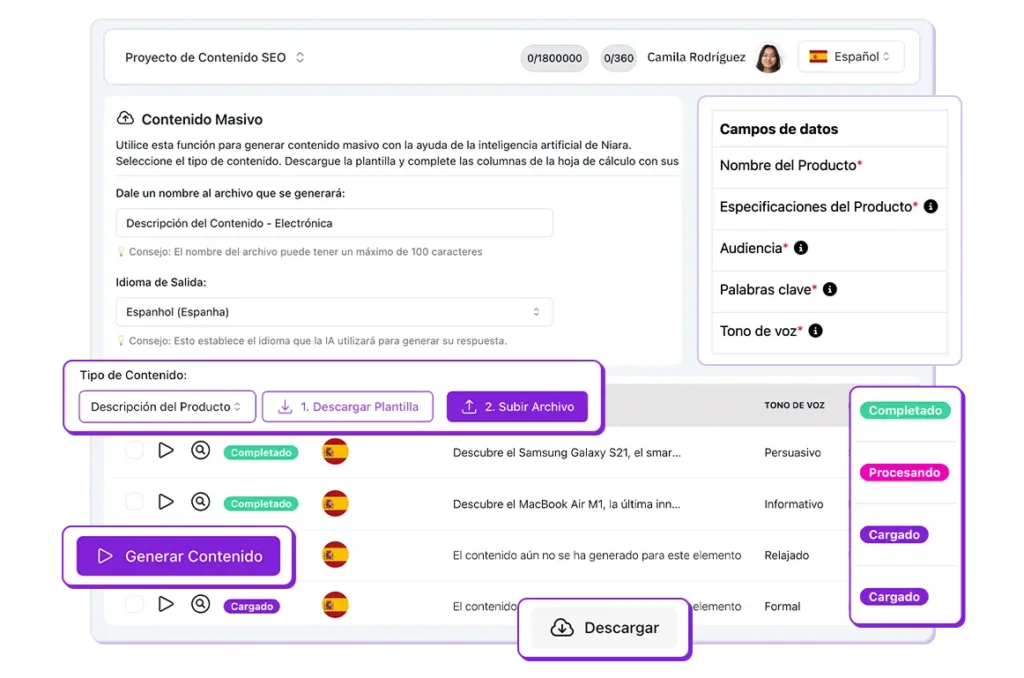Click play icon in the Formal tone row
Image resolution: width=1024 pixels, height=678 pixels.
(x=166, y=604)
